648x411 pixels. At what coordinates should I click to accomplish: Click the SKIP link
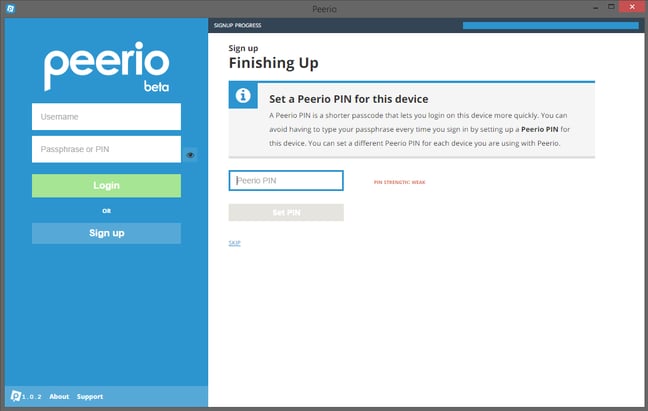pos(234,243)
